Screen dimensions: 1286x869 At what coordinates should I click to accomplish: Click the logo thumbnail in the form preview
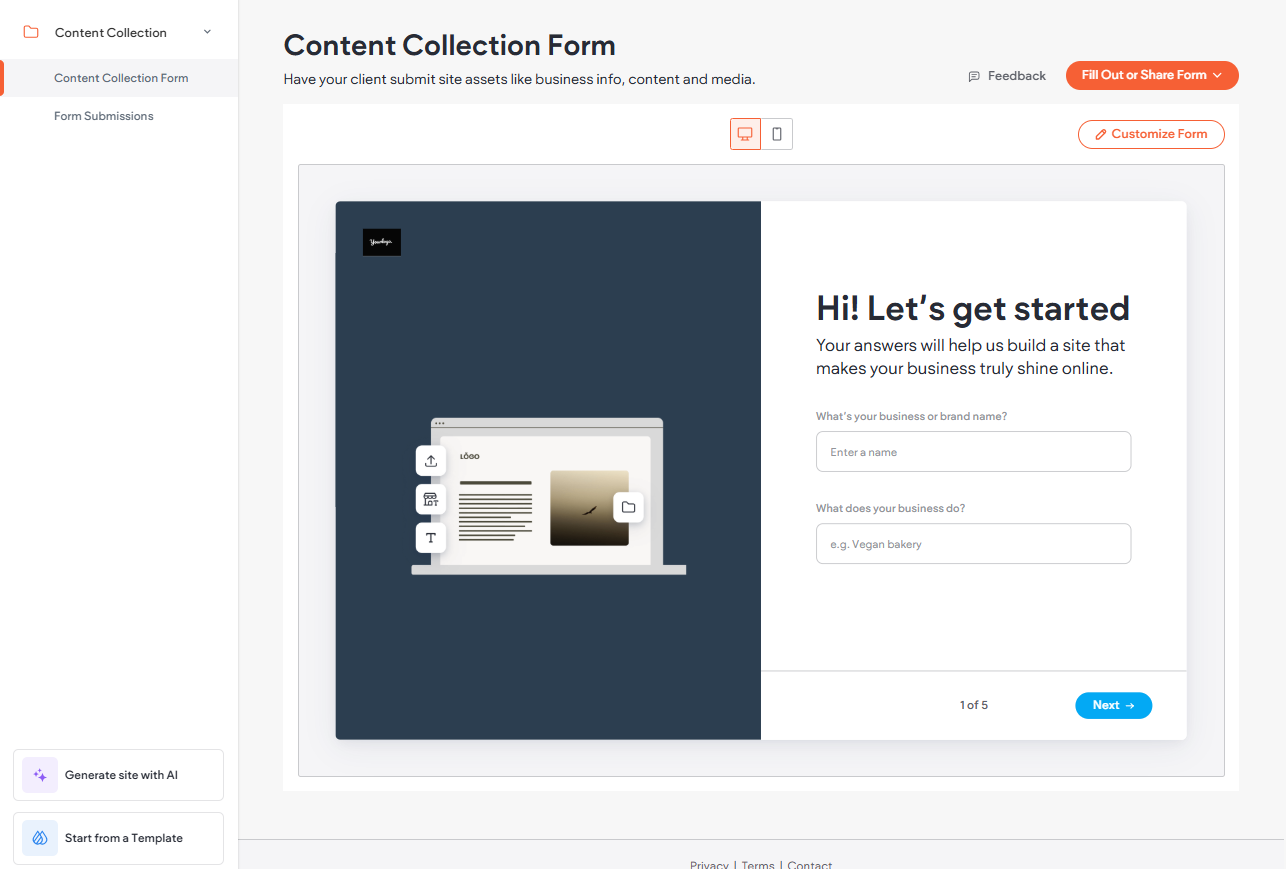[382, 242]
